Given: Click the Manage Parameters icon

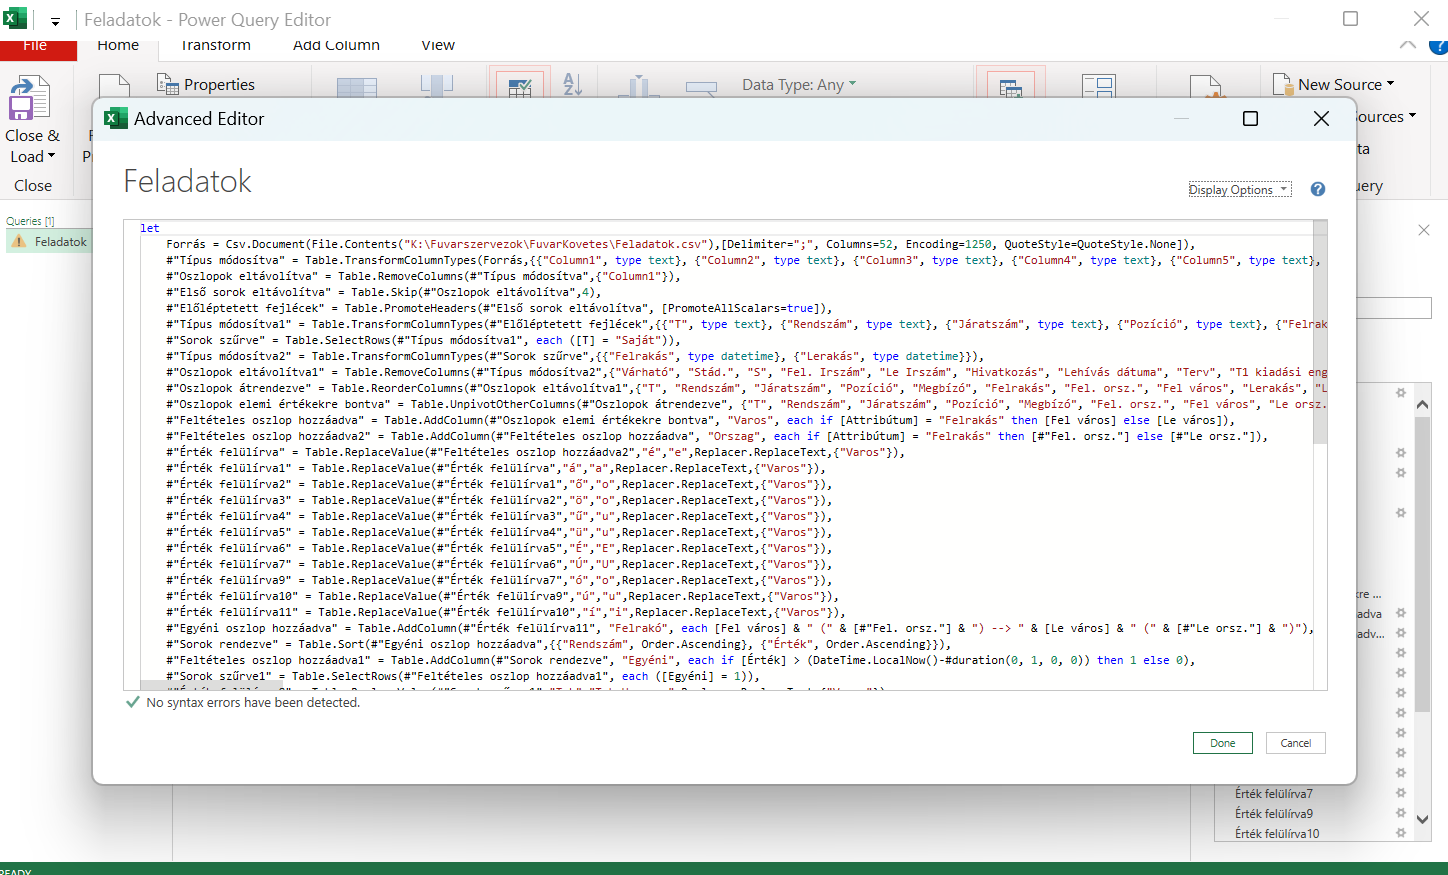Looking at the screenshot, I should click(x=1206, y=87).
